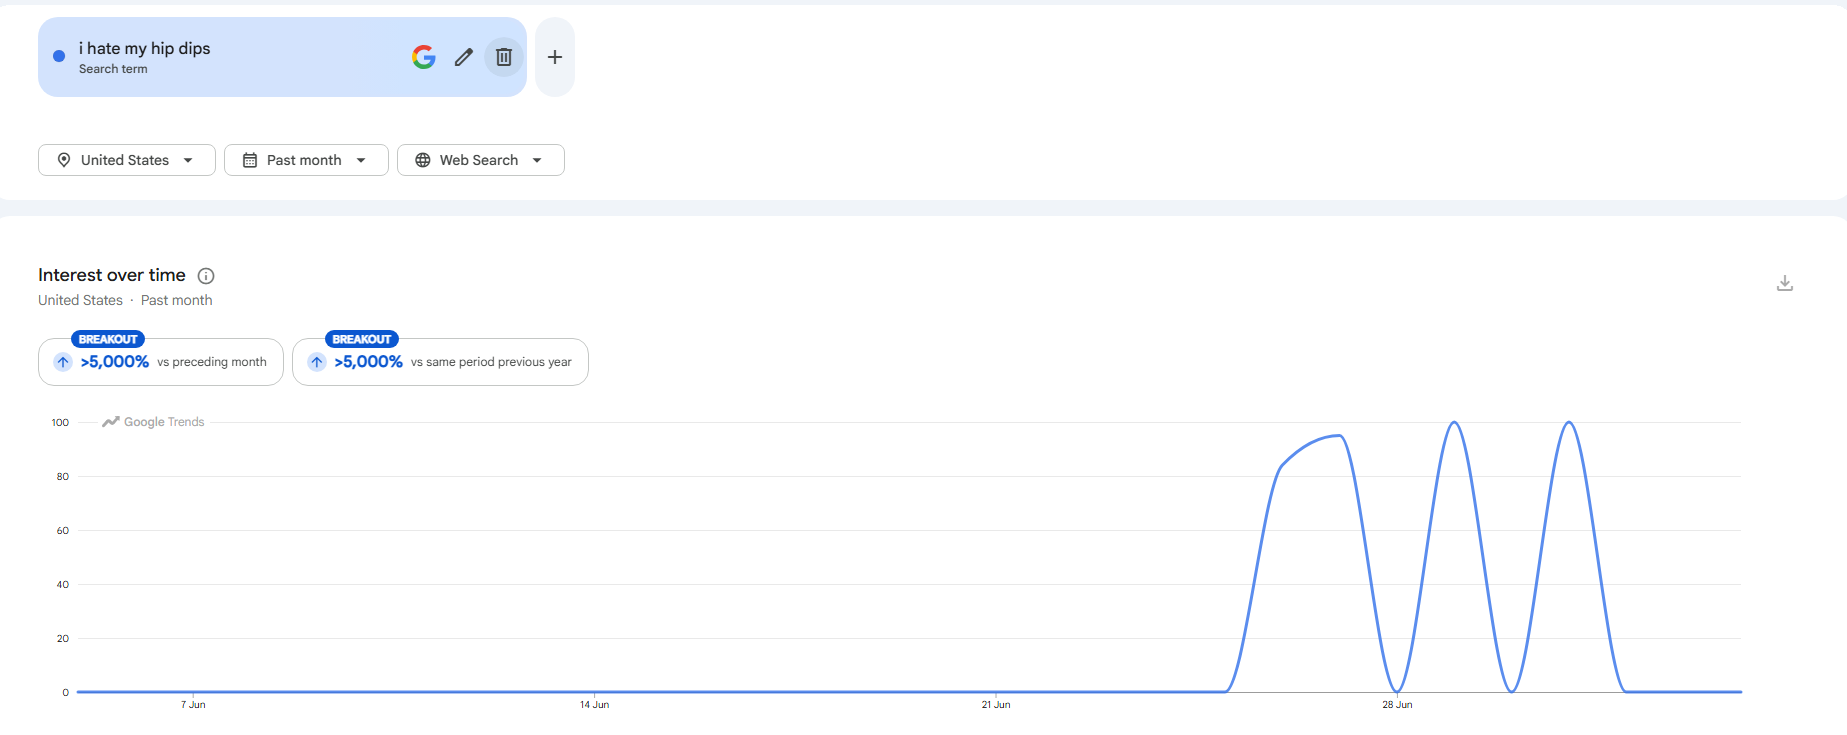Download the interest chart data

click(1785, 283)
